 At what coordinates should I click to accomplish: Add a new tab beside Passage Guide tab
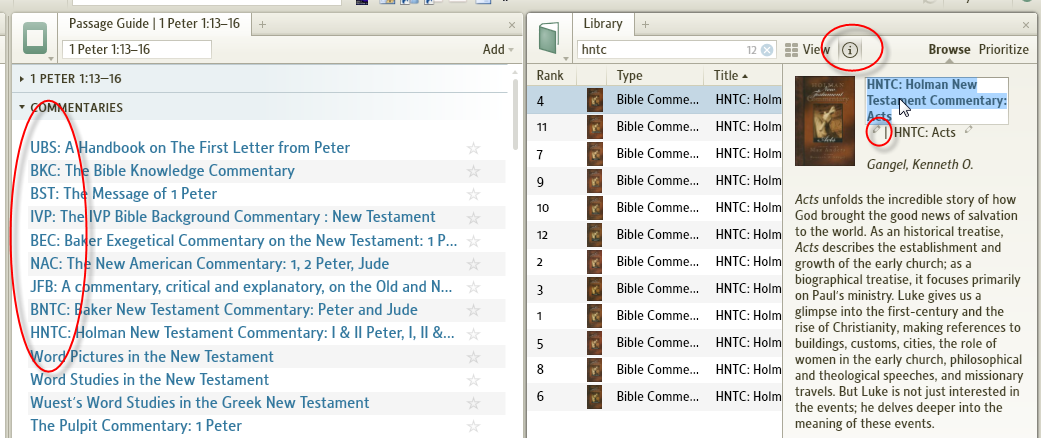tap(262, 25)
